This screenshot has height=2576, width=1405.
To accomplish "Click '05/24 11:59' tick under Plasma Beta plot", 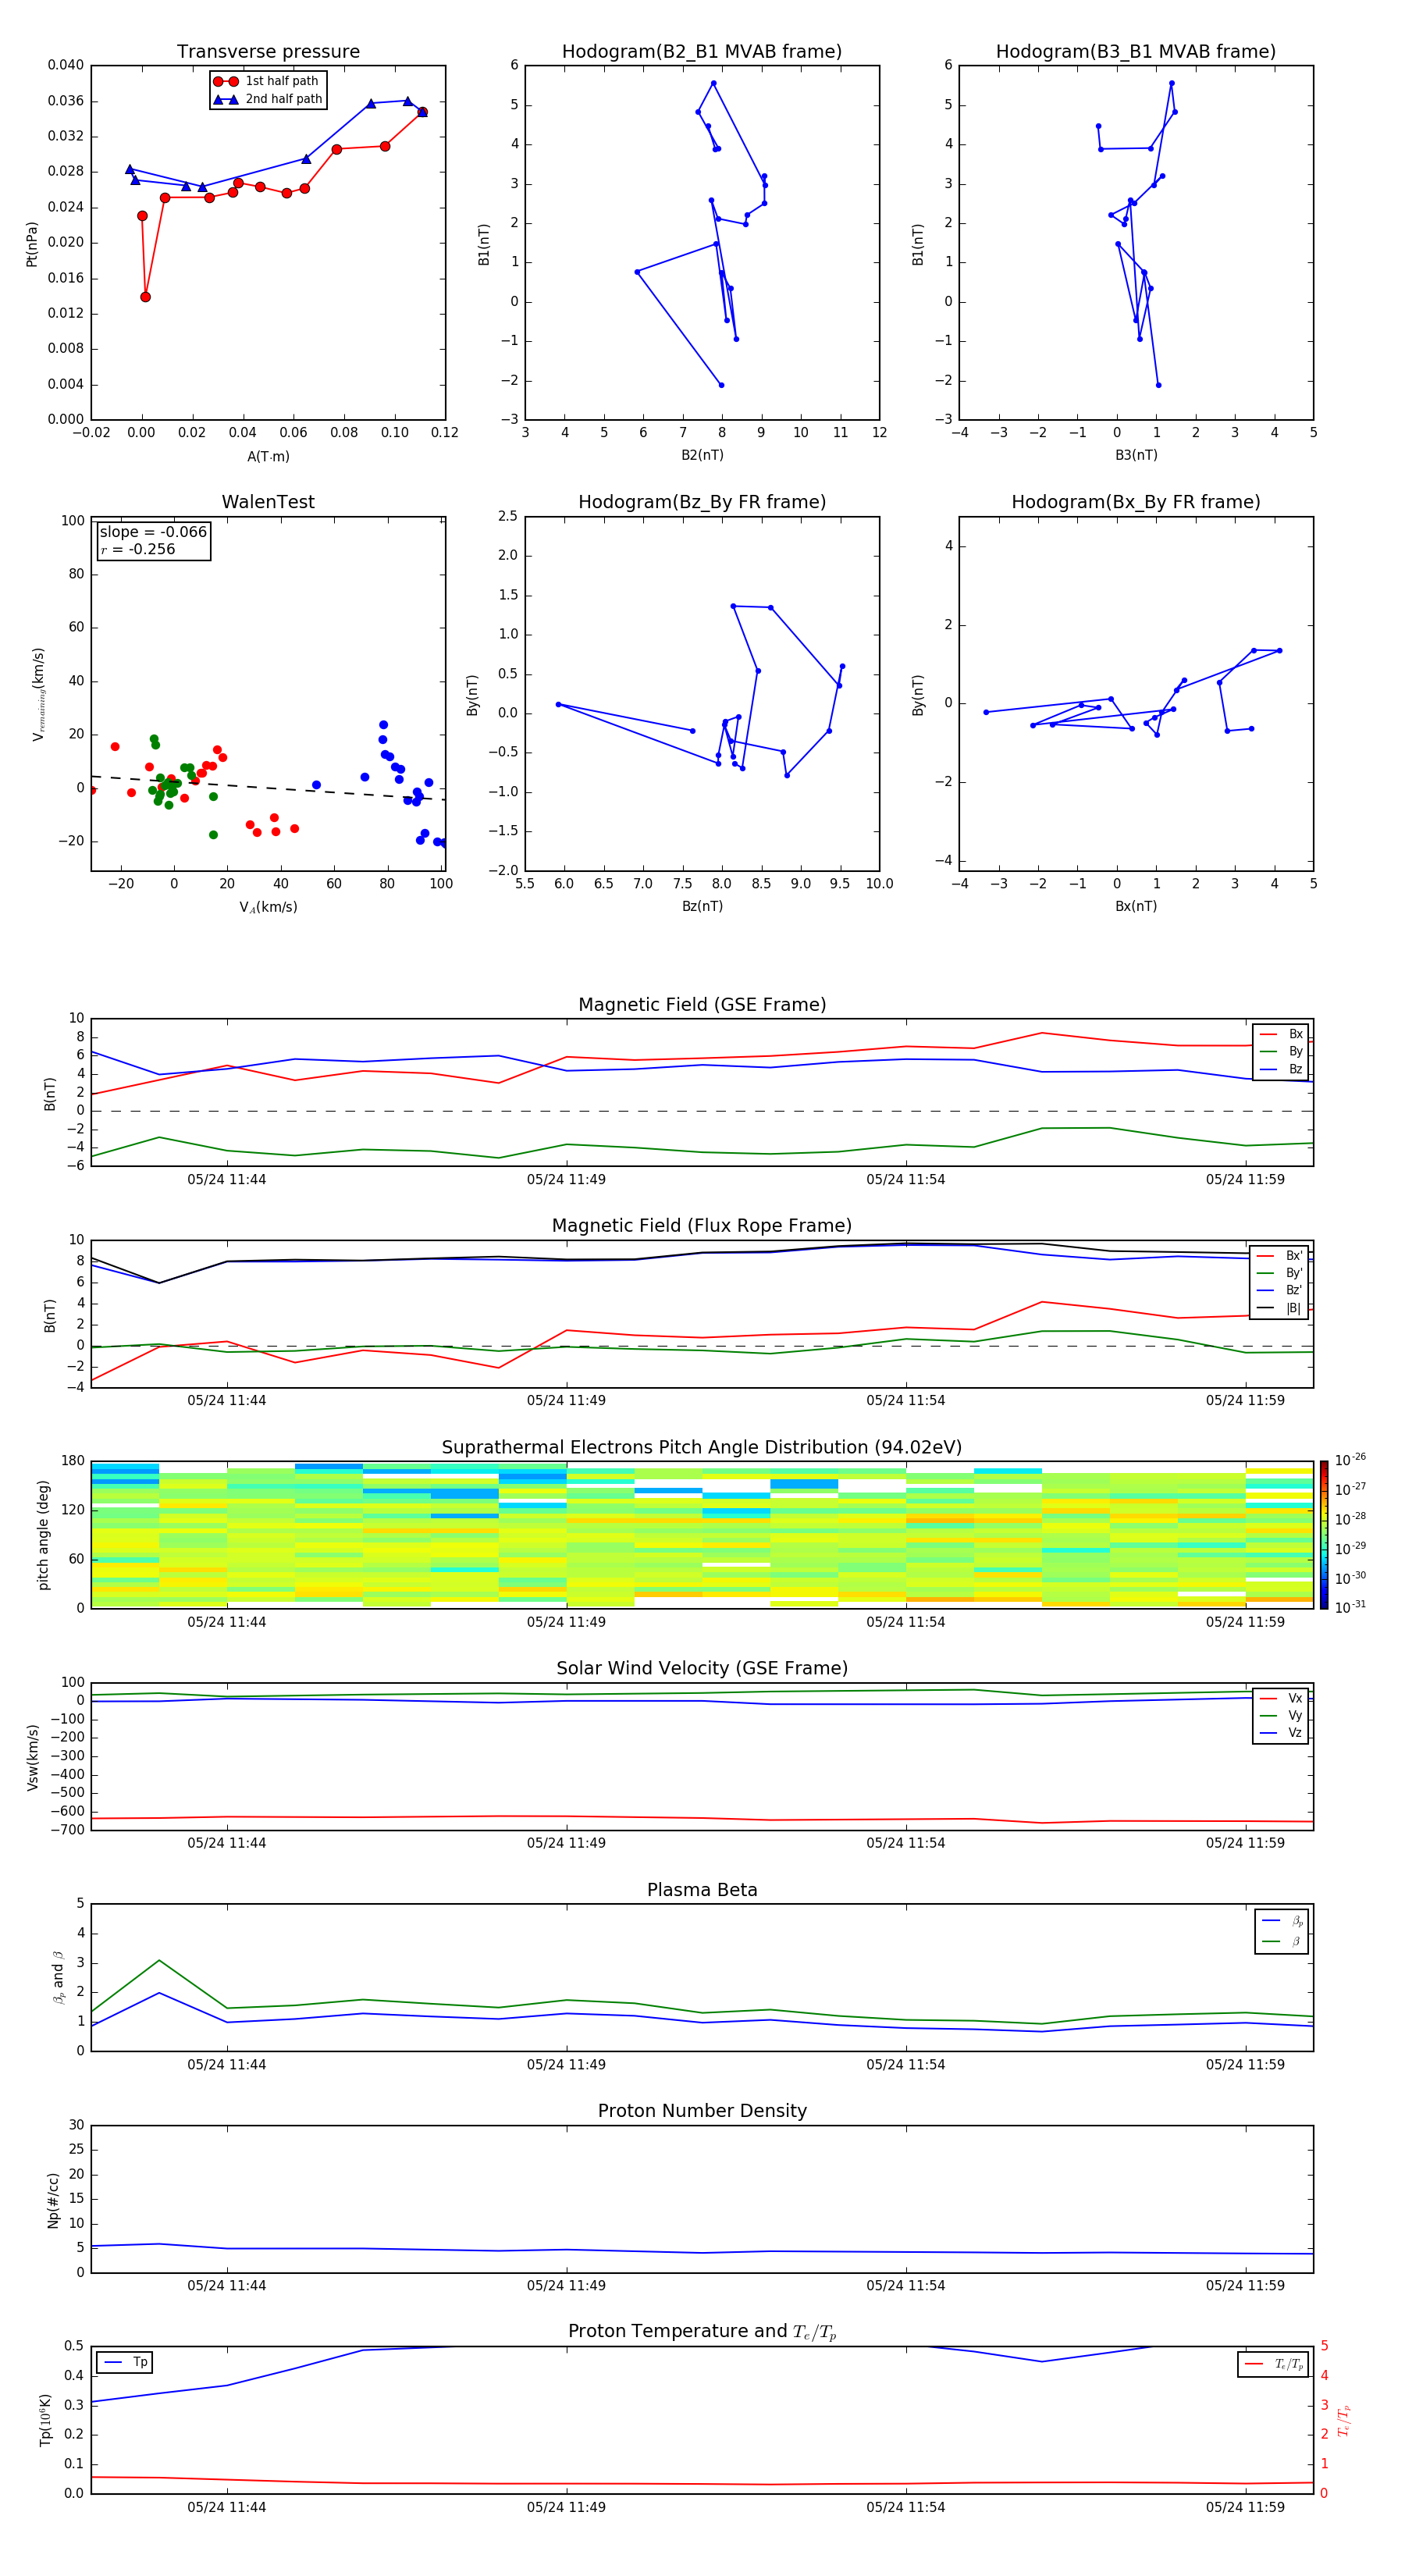I will coord(1245,2065).
